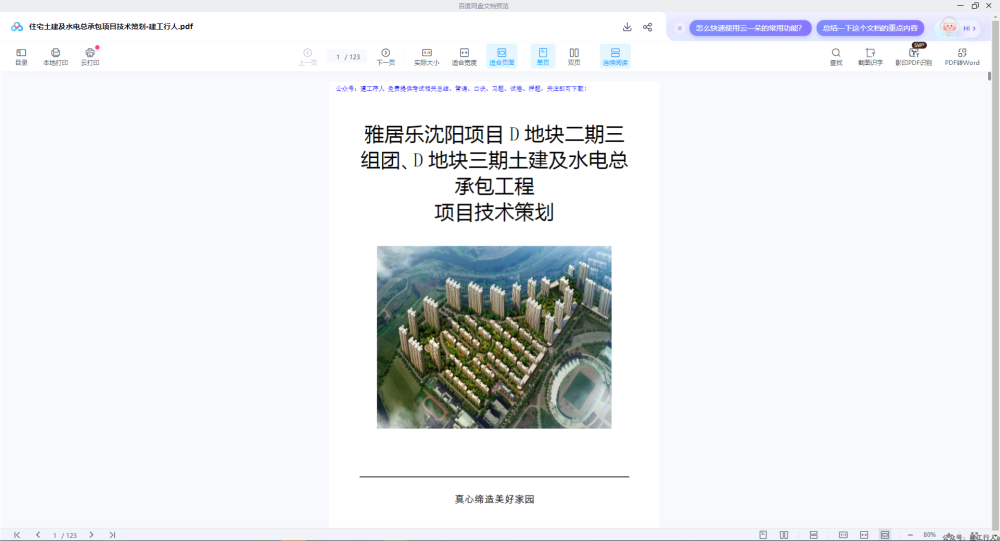The height and width of the screenshot is (541, 1000).
Task: Select 适合宽度 fit width mode
Action: coord(464,56)
